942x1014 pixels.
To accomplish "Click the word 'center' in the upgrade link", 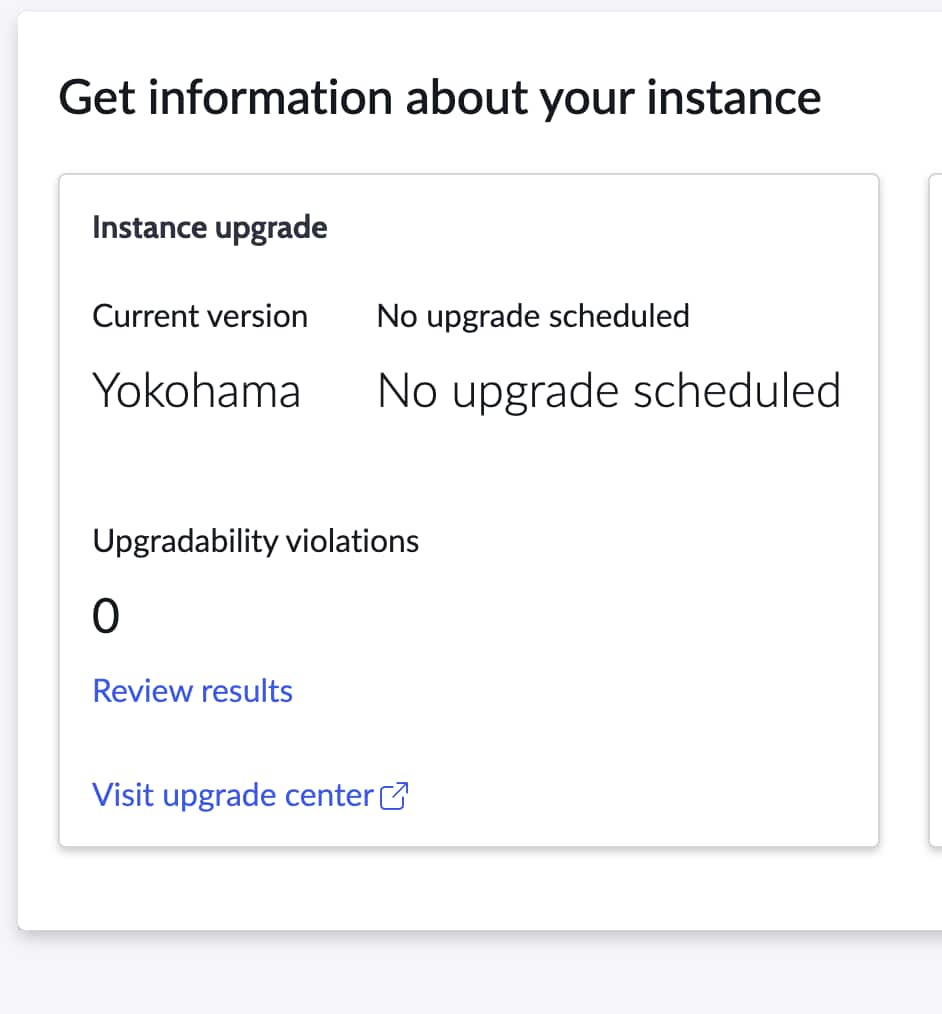I will (x=329, y=795).
